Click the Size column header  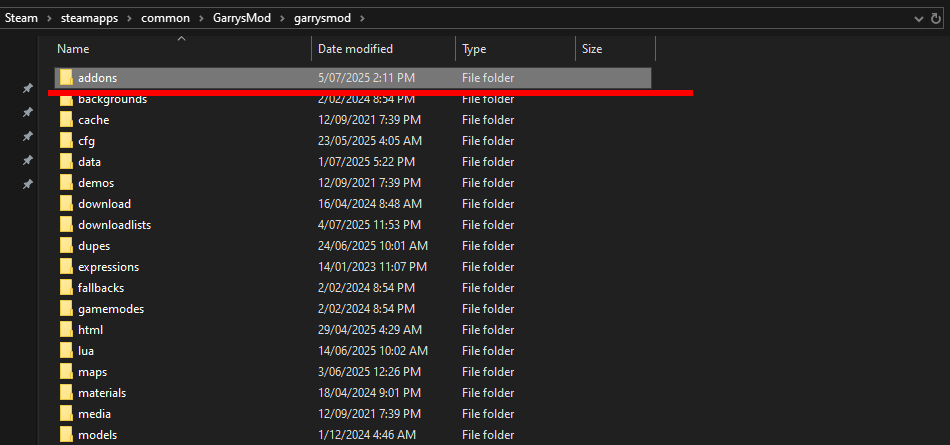(x=592, y=48)
